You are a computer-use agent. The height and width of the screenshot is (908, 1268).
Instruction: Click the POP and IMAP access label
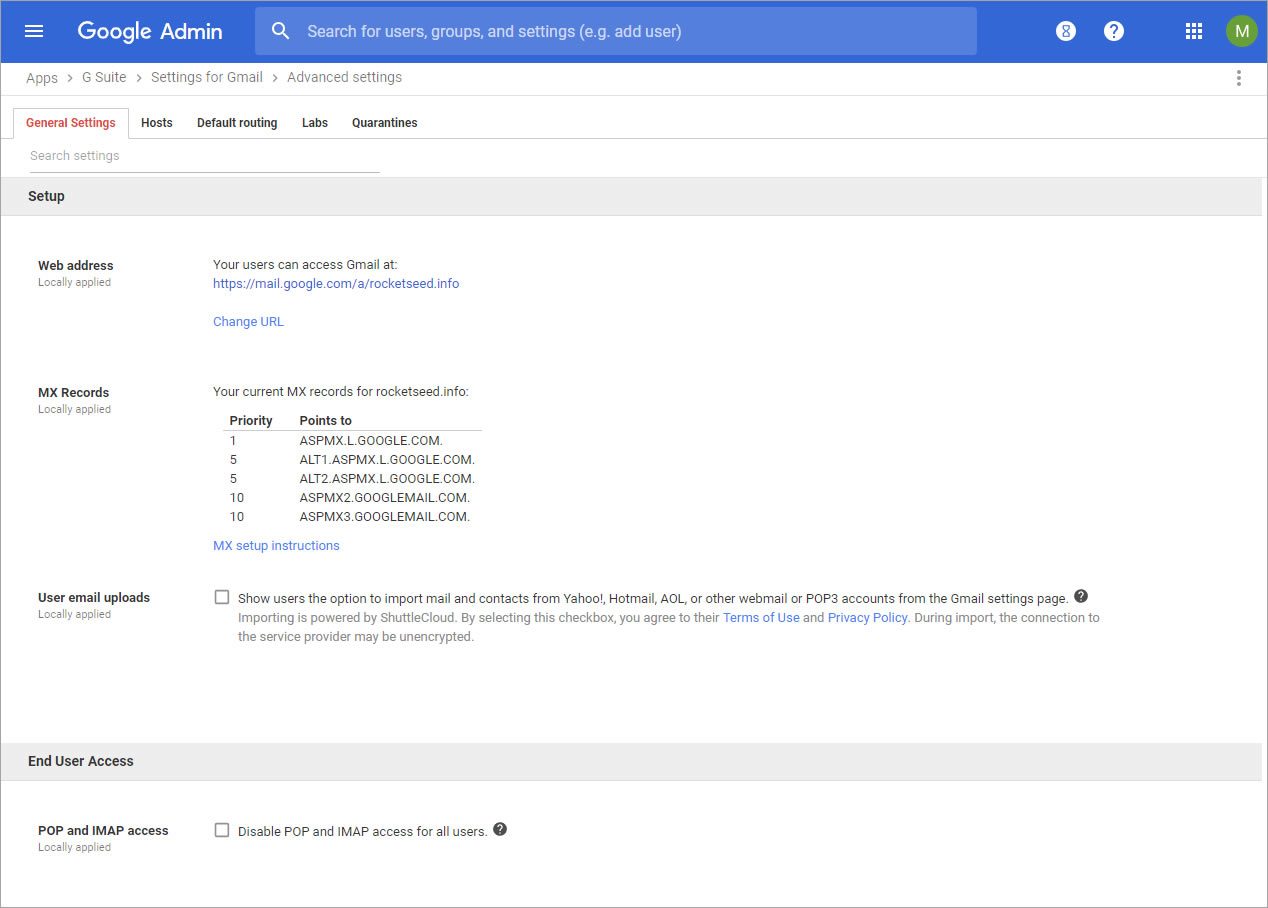tap(103, 830)
